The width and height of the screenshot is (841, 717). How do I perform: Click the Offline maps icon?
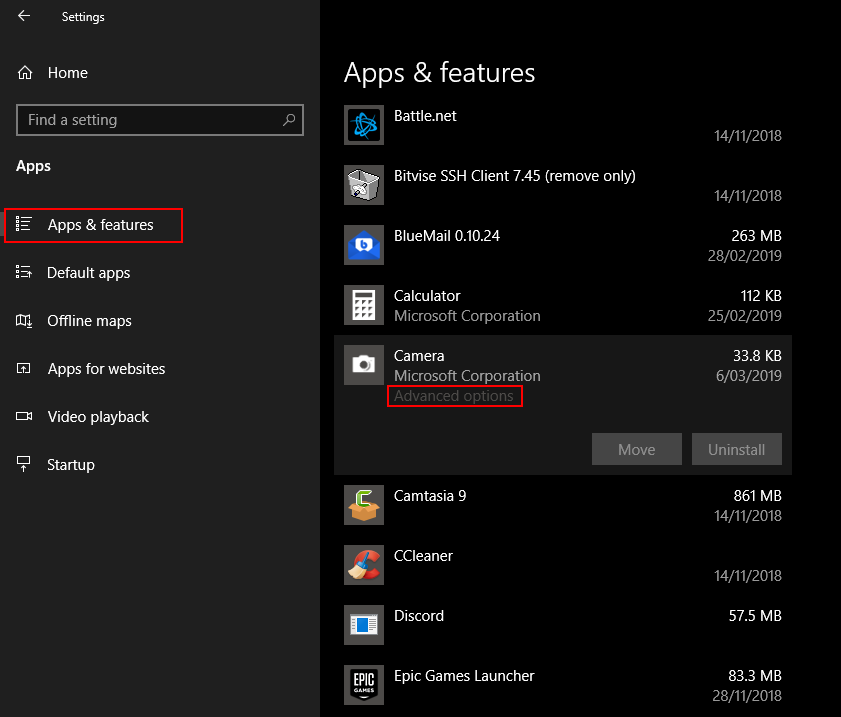[24, 321]
